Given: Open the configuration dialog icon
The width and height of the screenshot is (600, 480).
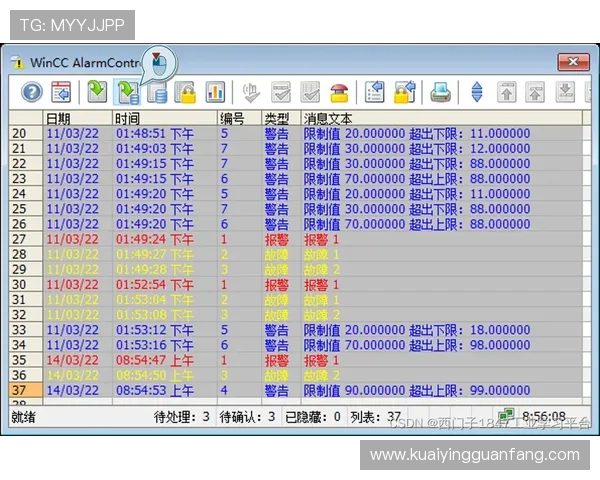Looking at the screenshot, I should click(61, 92).
